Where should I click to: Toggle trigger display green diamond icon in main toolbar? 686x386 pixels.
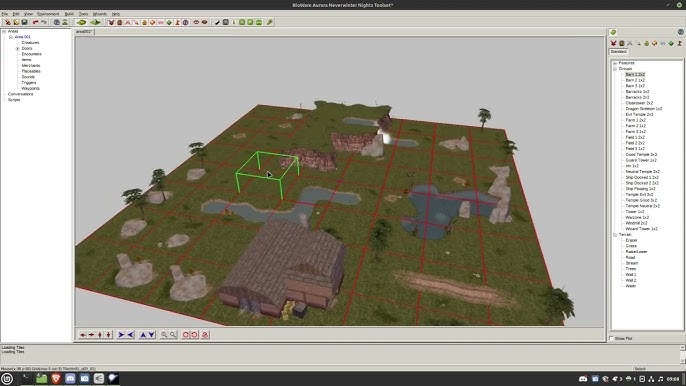(169, 22)
